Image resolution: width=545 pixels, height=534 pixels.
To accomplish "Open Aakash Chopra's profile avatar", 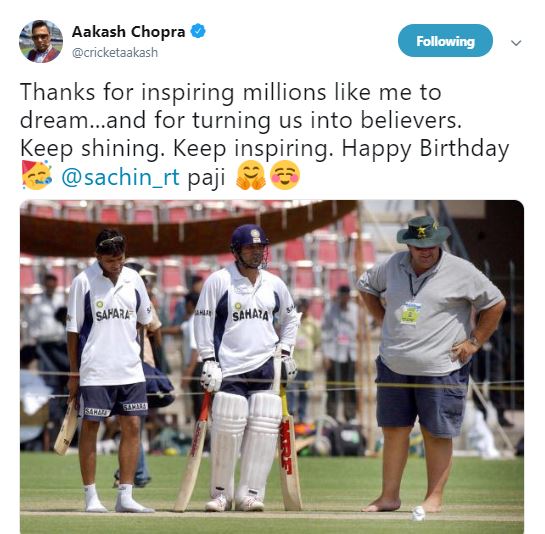I will pyautogui.click(x=41, y=41).
